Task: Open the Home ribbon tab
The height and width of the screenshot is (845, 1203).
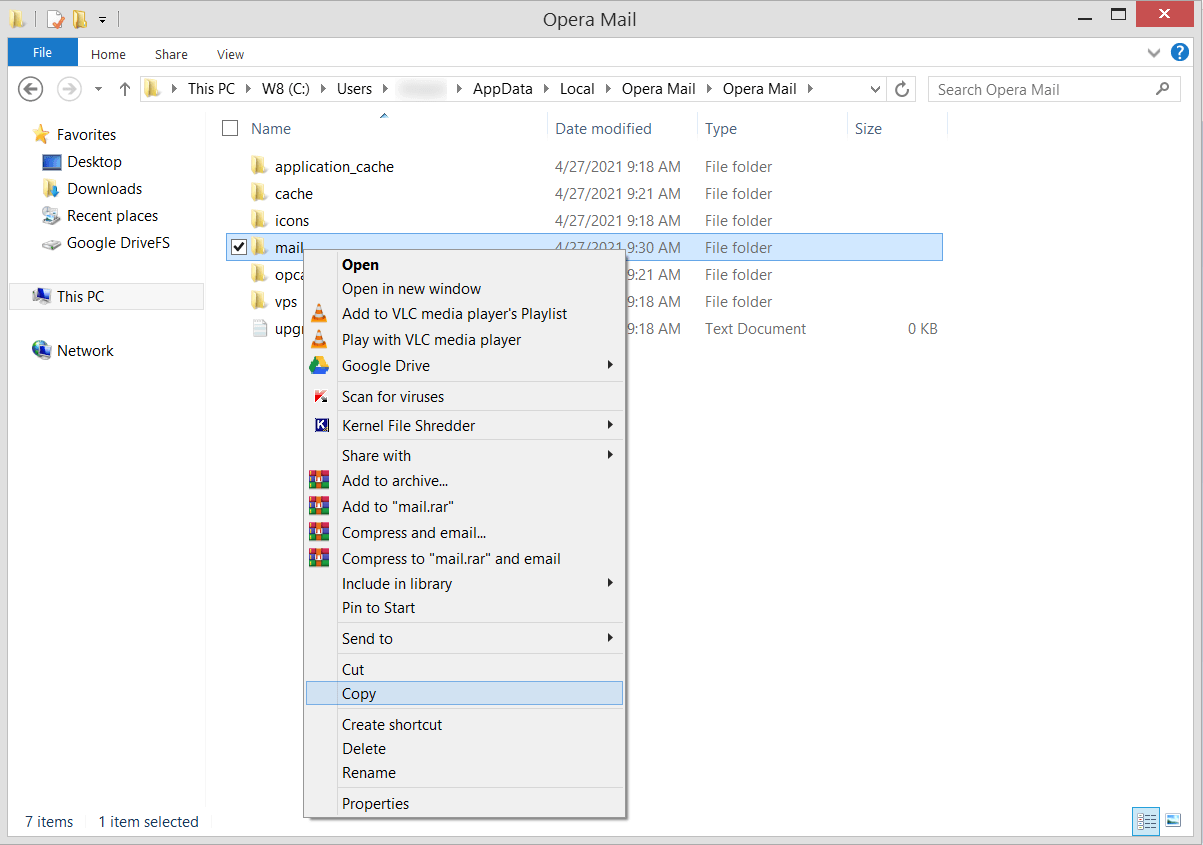Action: pyautogui.click(x=108, y=54)
